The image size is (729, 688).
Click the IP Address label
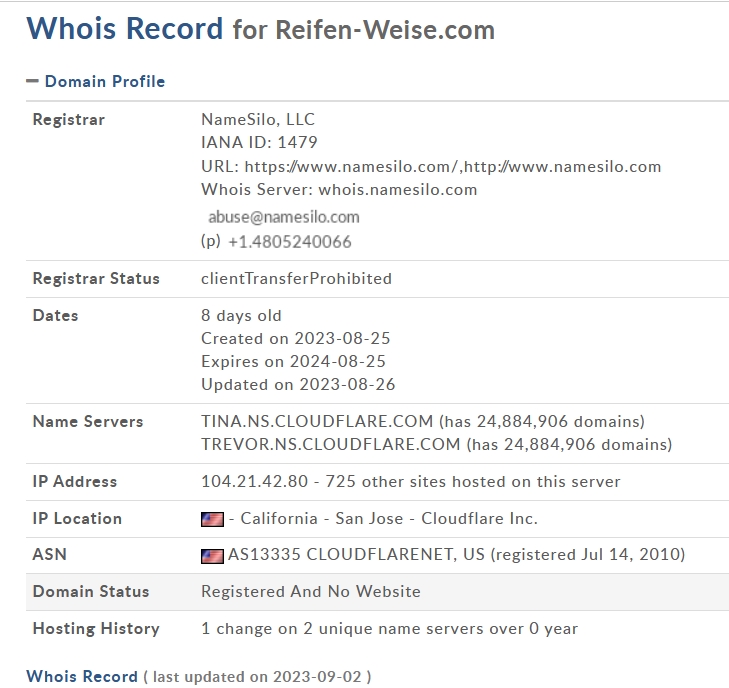(x=75, y=482)
